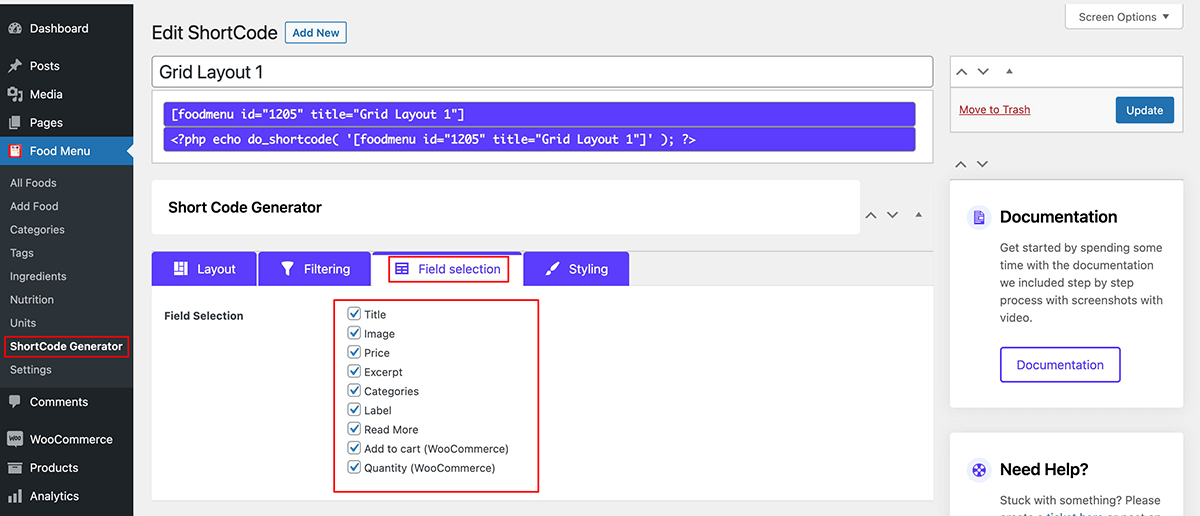The height and width of the screenshot is (516, 1200).
Task: Move Publish box down arrow
Action: click(983, 72)
